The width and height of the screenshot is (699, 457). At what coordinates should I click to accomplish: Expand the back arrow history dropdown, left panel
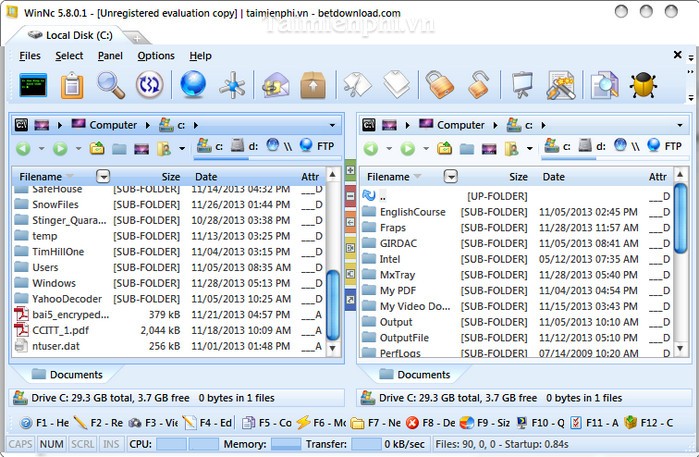(x=40, y=149)
